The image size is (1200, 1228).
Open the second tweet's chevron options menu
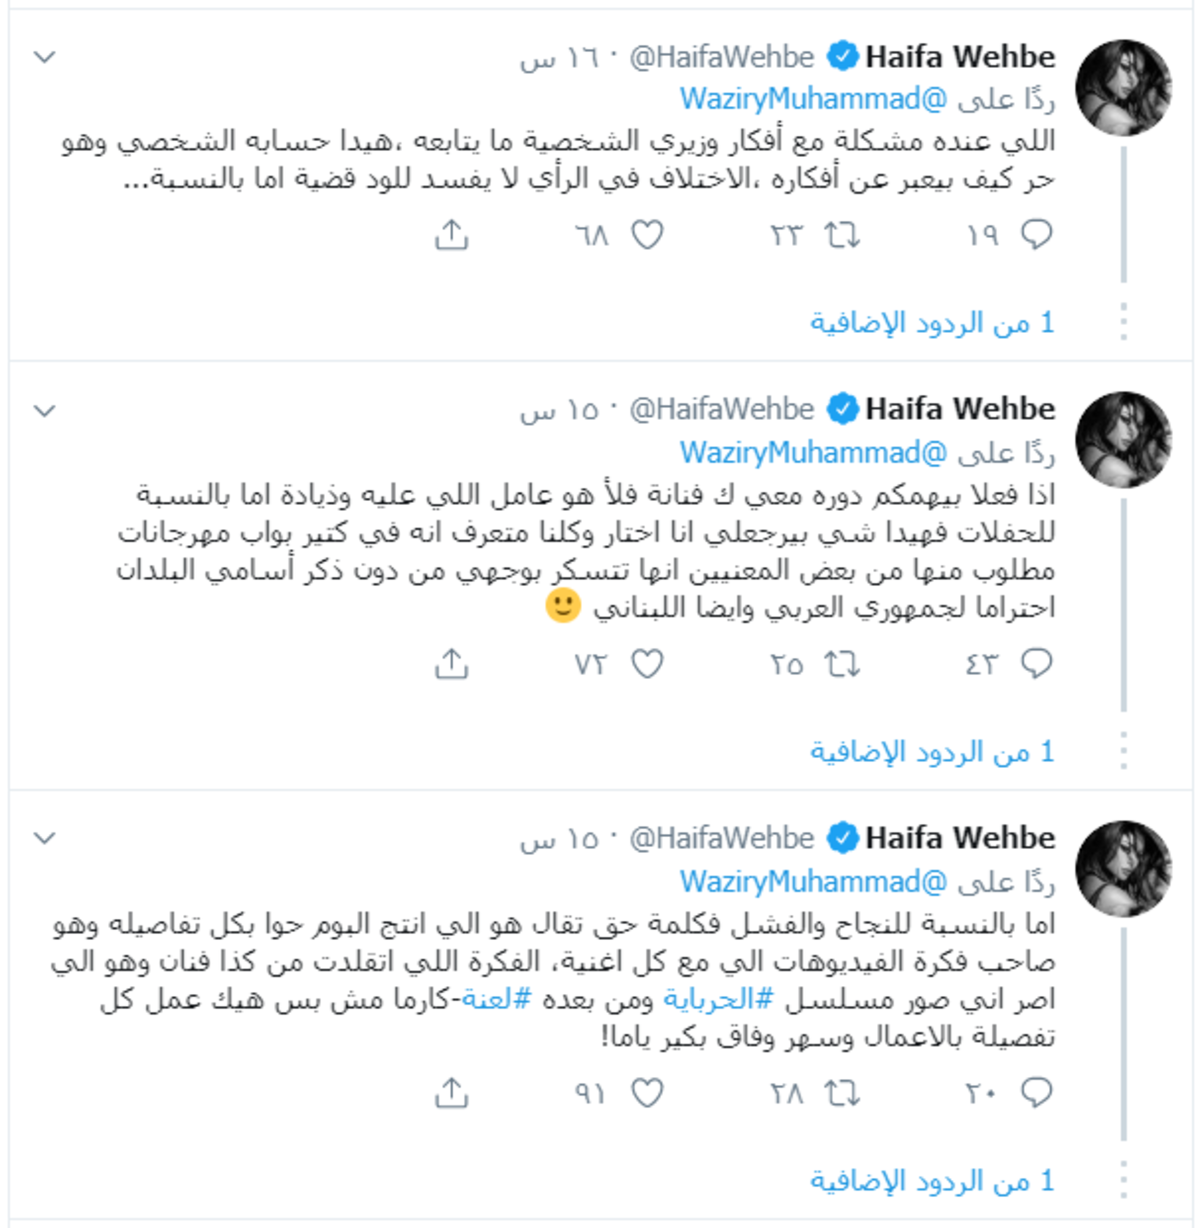[45, 410]
